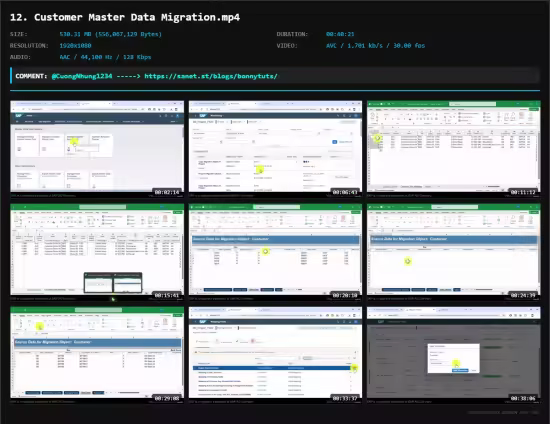Select the Excel thumbnail stamped 00:11:12
Screen dimensions: 550x424
coord(454,149)
